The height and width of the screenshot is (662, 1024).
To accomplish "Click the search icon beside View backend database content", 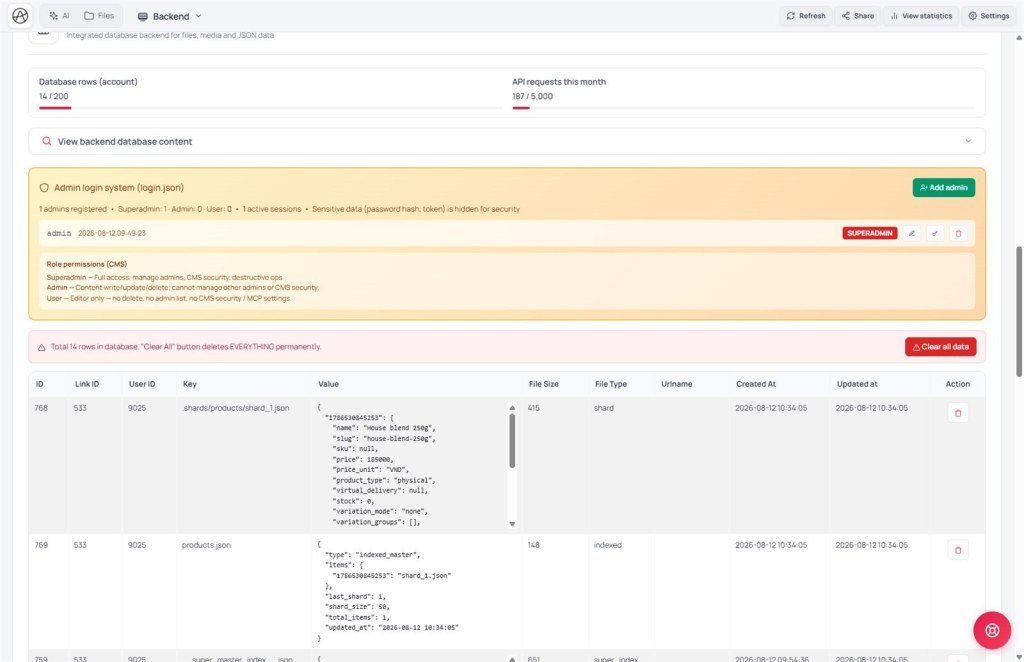I will [46, 141].
